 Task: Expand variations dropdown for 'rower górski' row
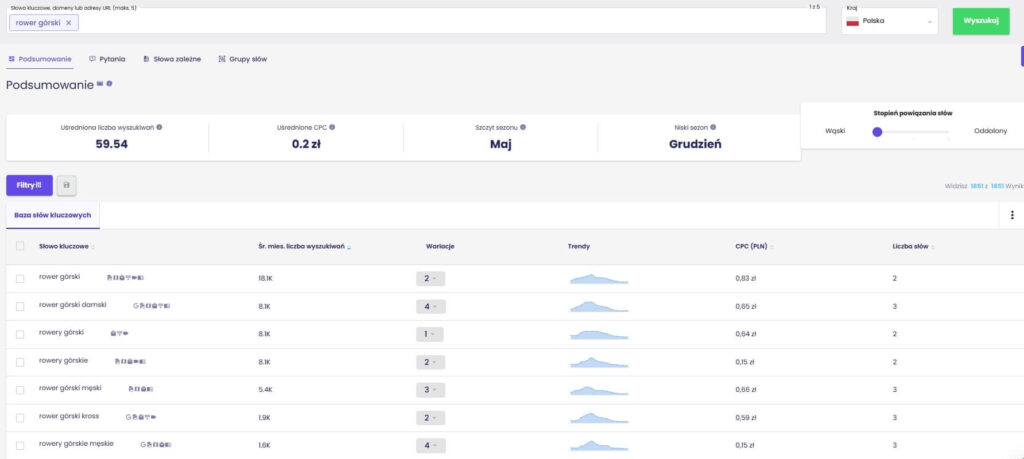tap(430, 278)
